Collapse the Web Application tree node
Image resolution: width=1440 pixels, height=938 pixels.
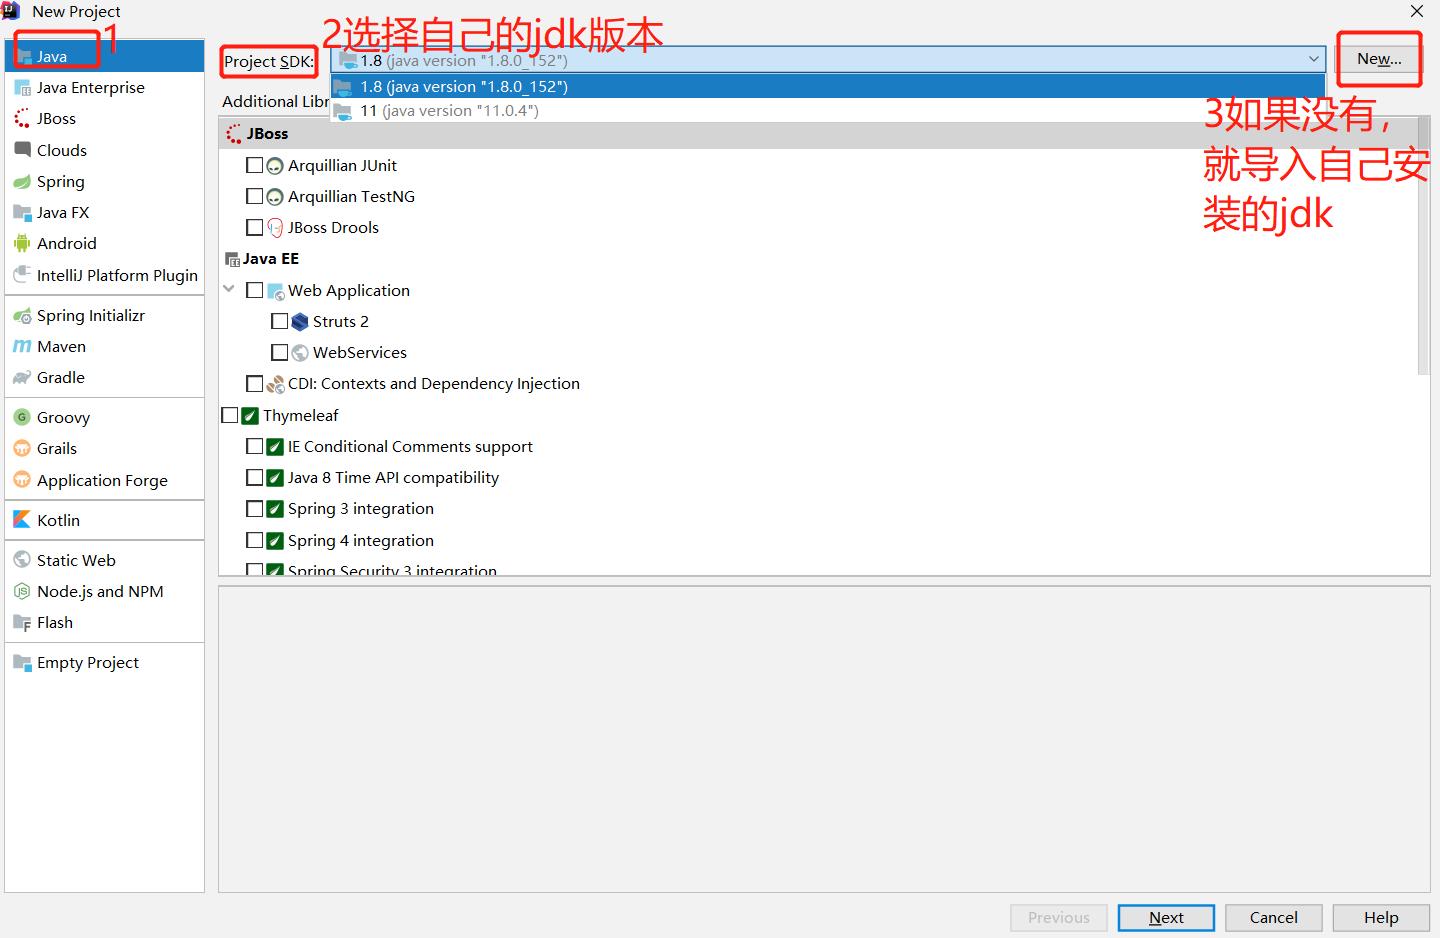coord(229,290)
